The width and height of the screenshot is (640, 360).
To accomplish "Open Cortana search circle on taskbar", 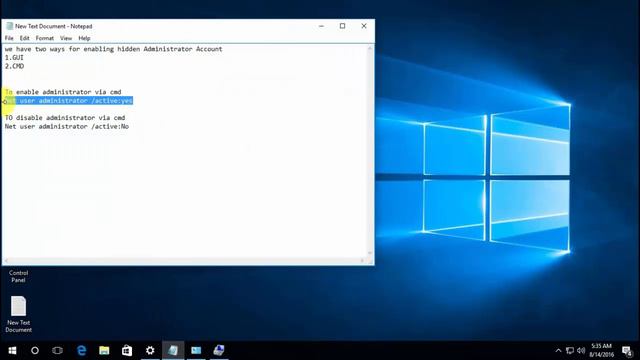I will pos(35,350).
